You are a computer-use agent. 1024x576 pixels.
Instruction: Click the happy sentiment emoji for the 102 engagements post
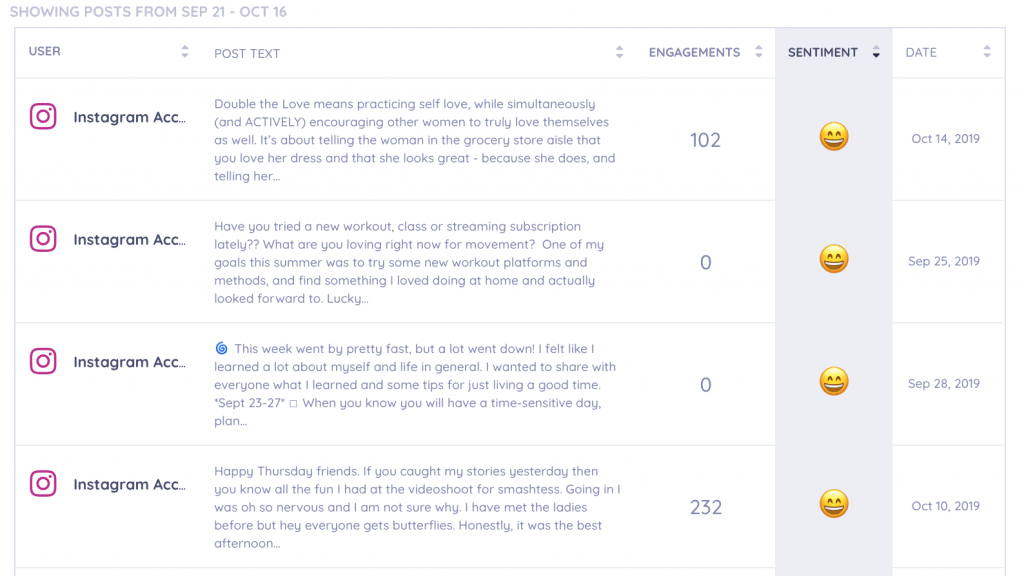(834, 137)
